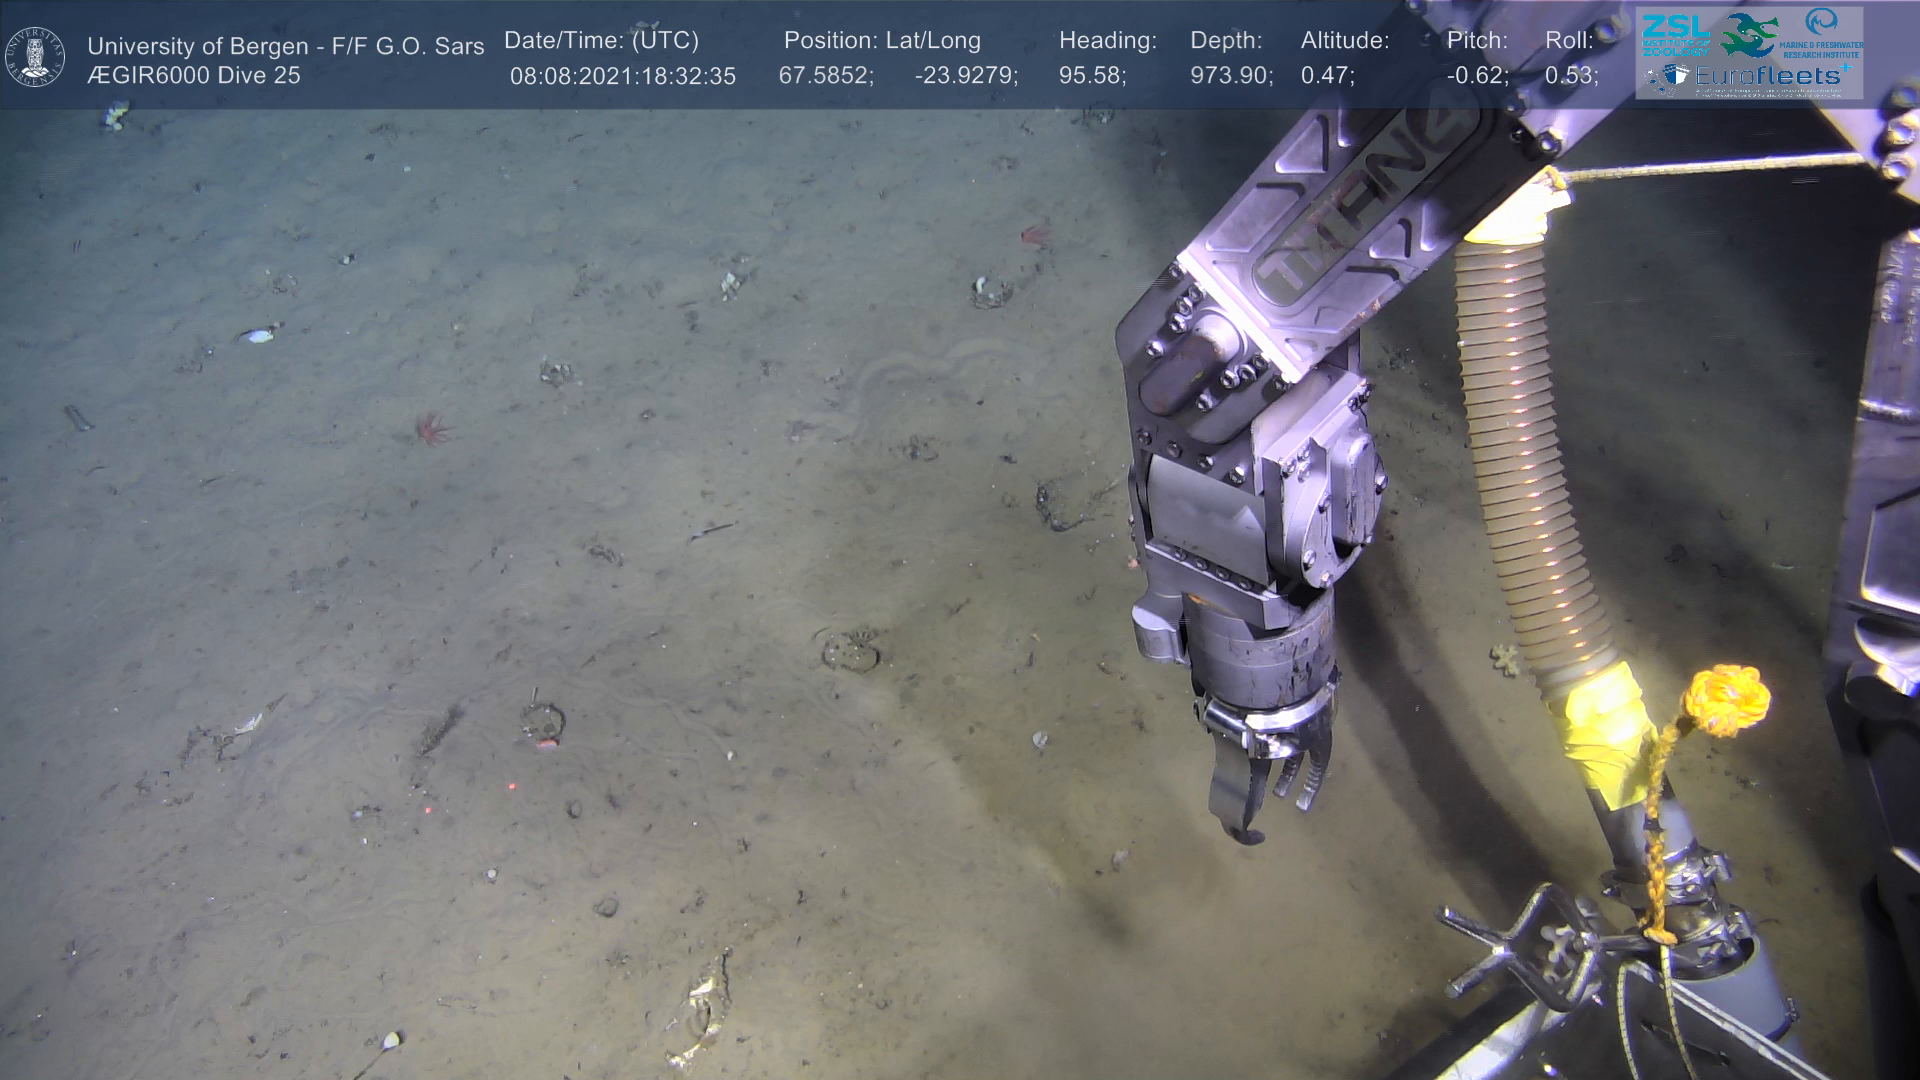Screen dimensions: 1920x1080
Task: Click the Date/Time (UTC) header
Action: [x=601, y=41]
